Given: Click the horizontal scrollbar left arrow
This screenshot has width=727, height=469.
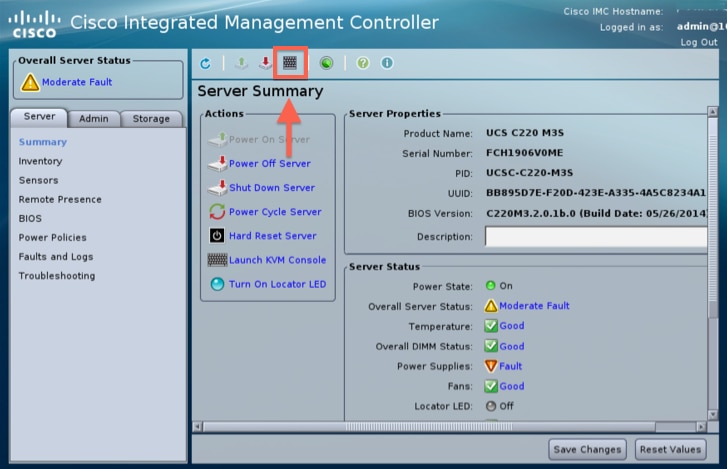Looking at the screenshot, I should point(198,426).
